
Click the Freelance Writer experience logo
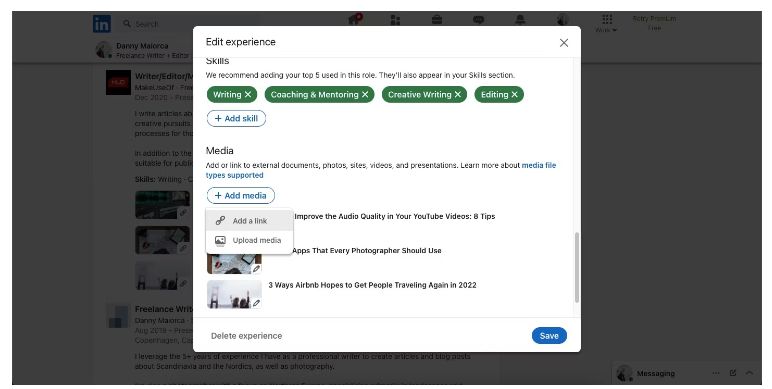click(x=118, y=316)
